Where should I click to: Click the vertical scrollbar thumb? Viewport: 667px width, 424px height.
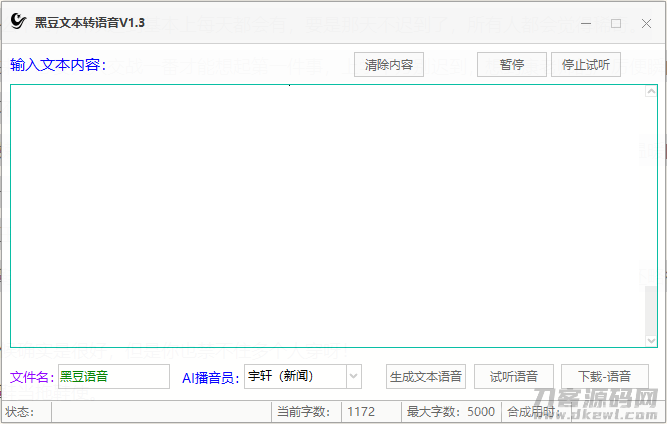[651, 310]
